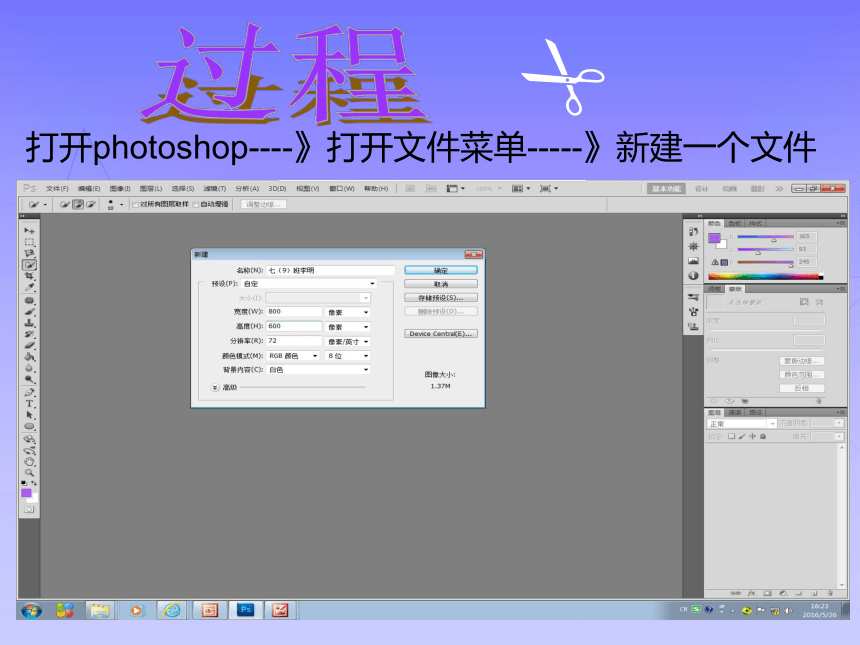
Task: Click Subtract from Selection mode in options bar
Action: 90,205
